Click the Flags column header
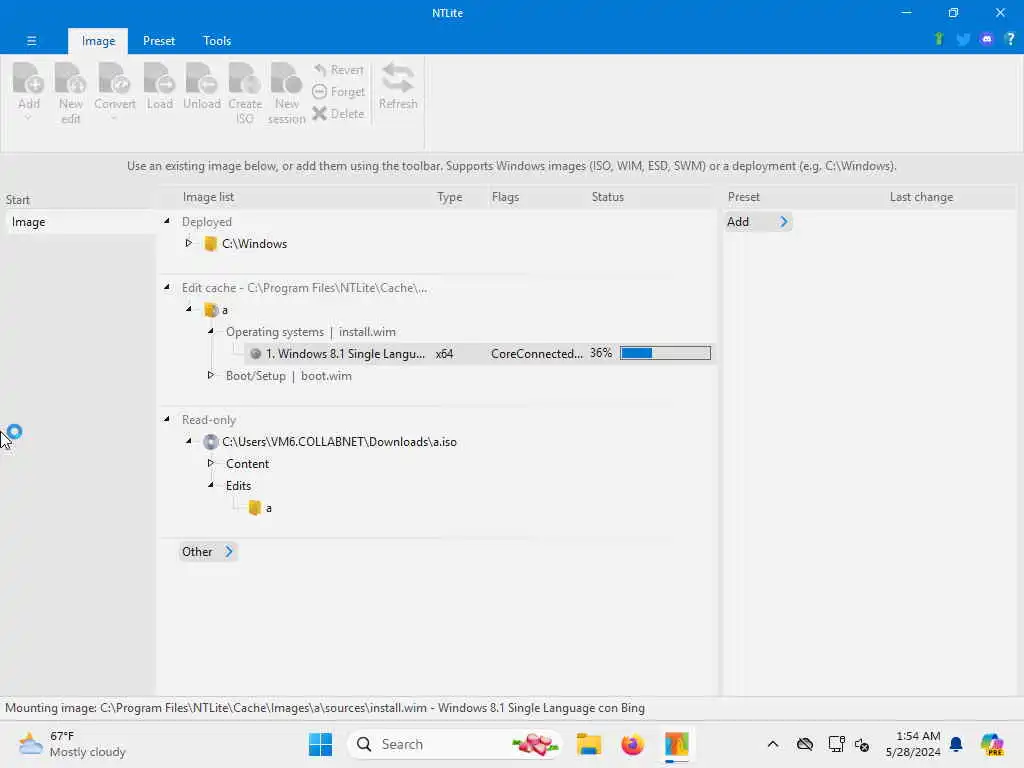1024x768 pixels. 505,197
